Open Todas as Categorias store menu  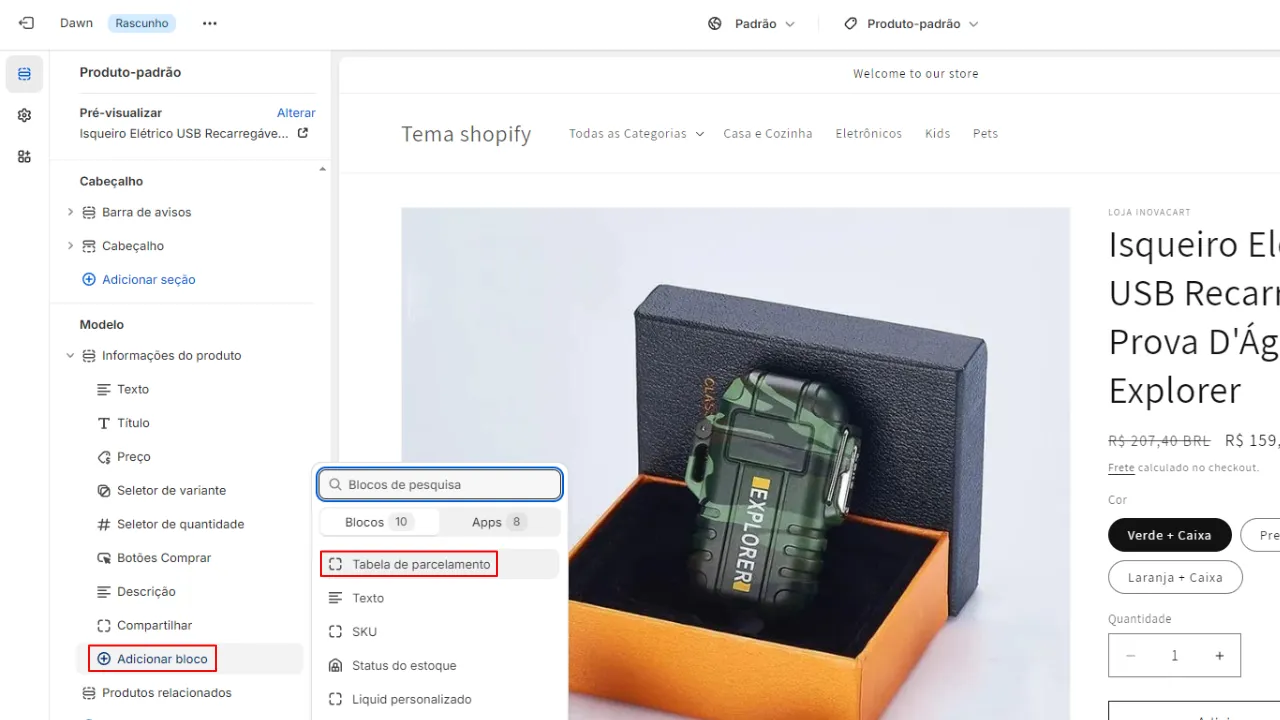(x=636, y=133)
